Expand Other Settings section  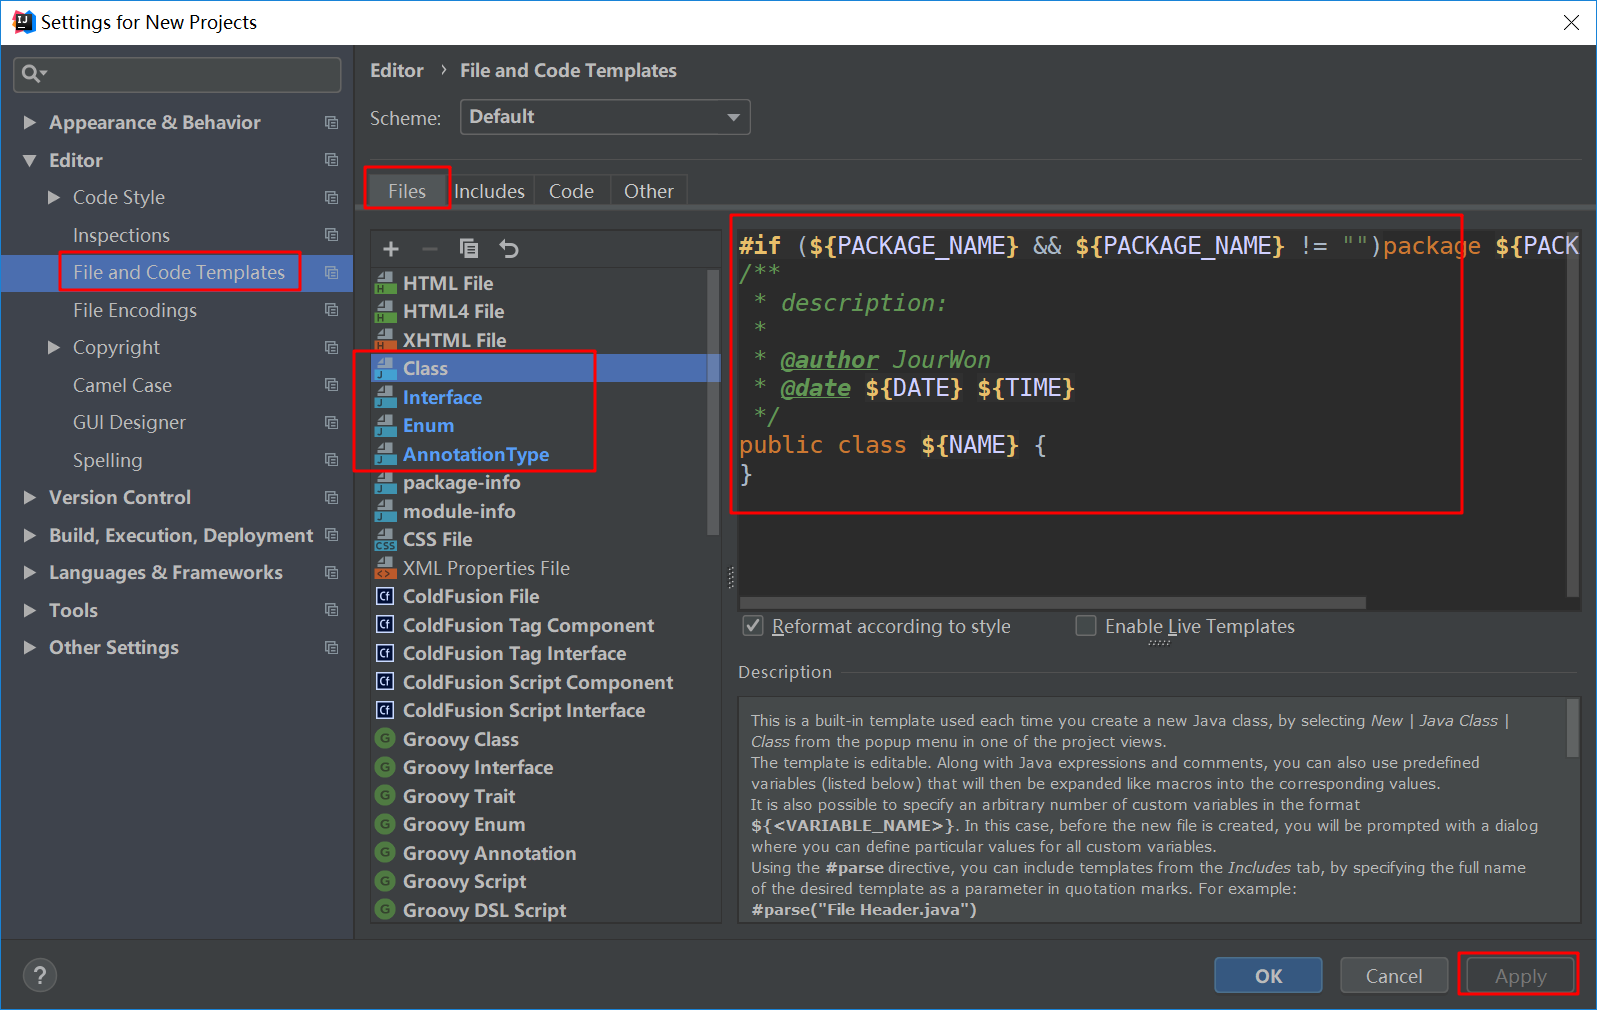point(30,647)
